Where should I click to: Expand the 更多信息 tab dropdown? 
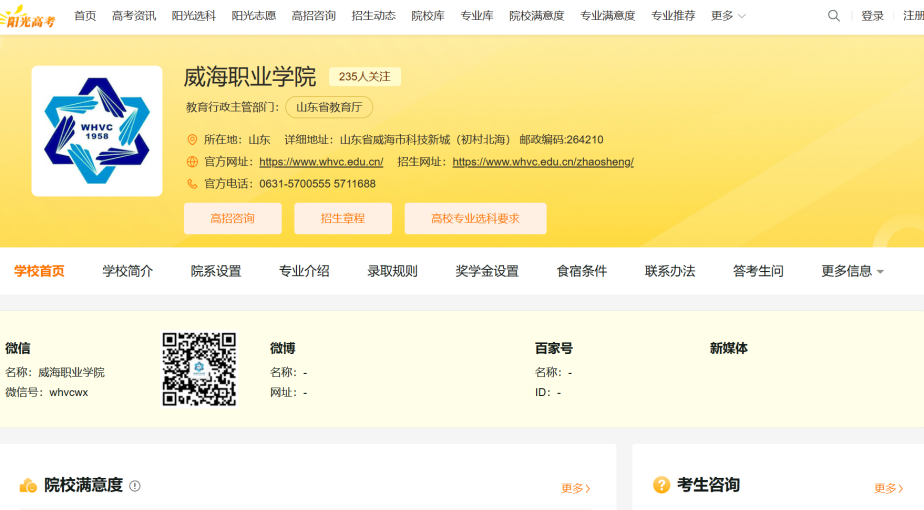pyautogui.click(x=852, y=271)
